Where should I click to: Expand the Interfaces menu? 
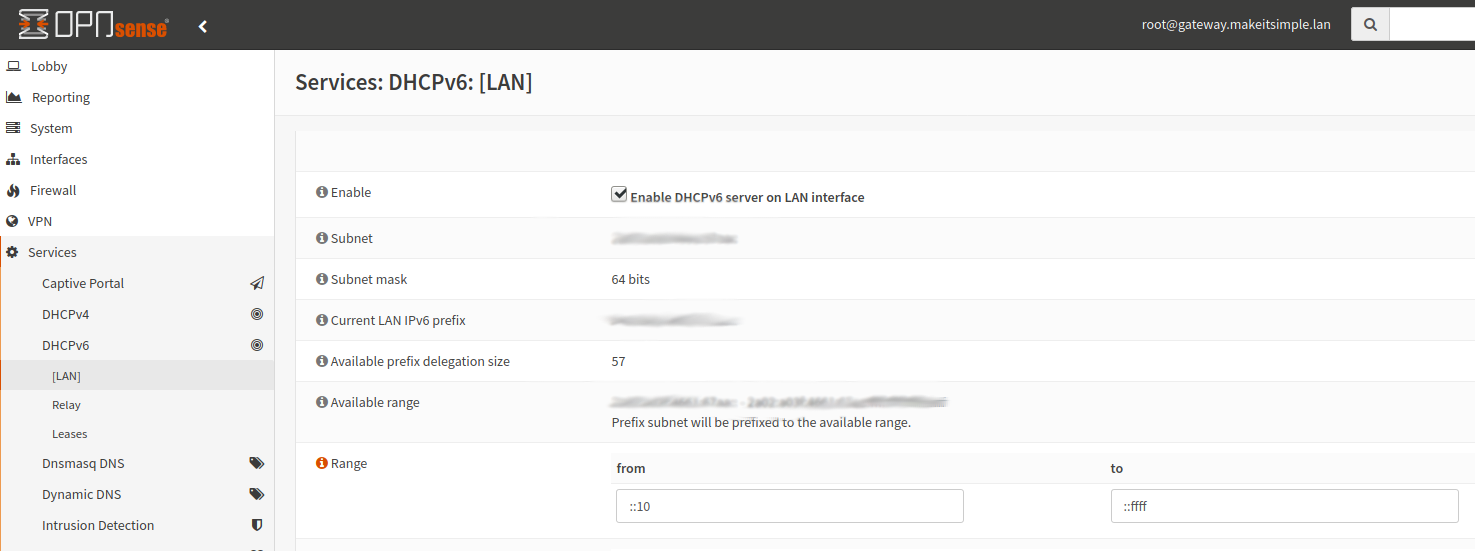[58, 159]
